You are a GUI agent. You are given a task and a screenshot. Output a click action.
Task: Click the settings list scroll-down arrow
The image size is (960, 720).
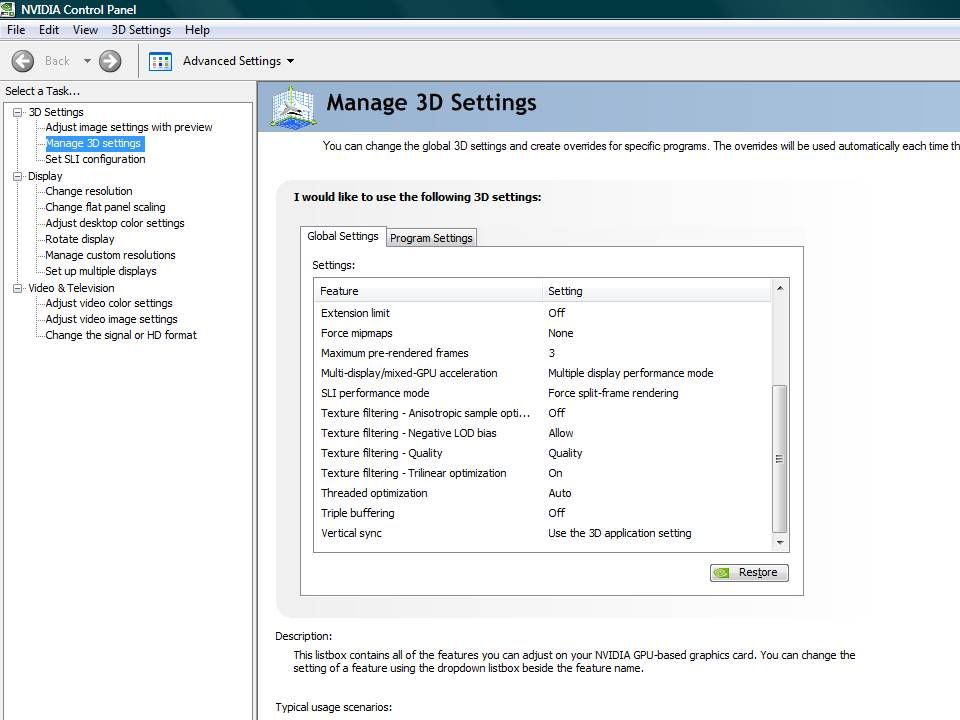780,542
